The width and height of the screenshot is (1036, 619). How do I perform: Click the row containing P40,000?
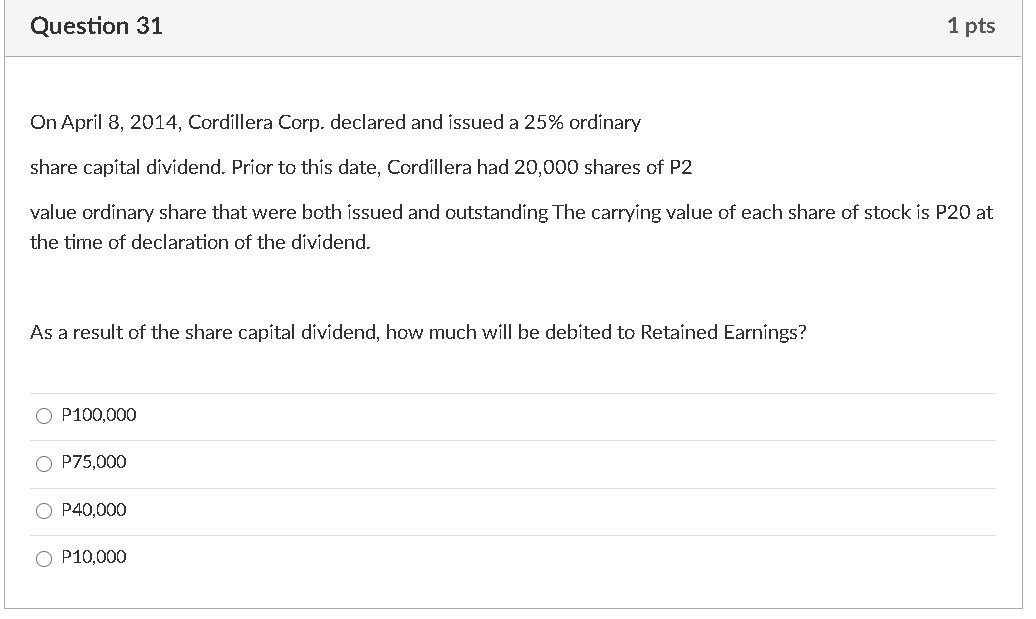pyautogui.click(x=500, y=510)
